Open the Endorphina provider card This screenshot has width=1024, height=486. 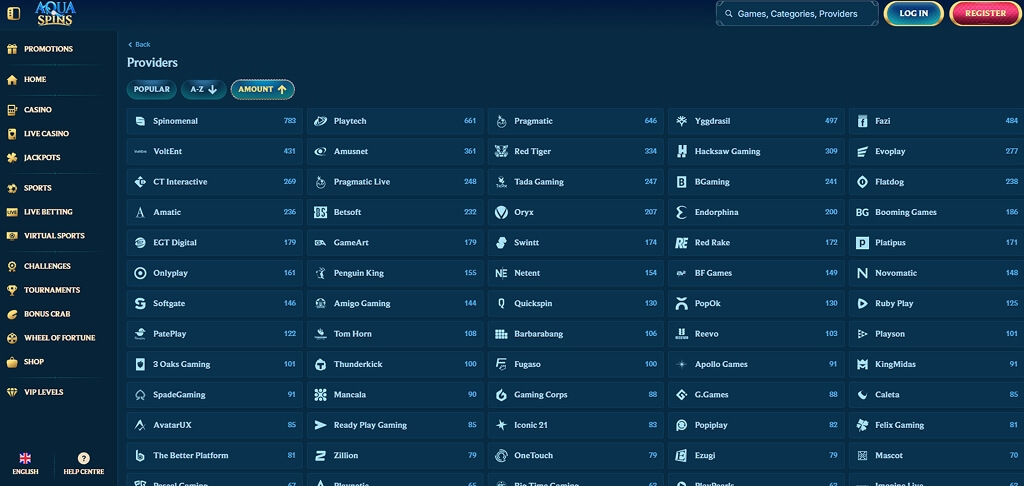click(756, 212)
